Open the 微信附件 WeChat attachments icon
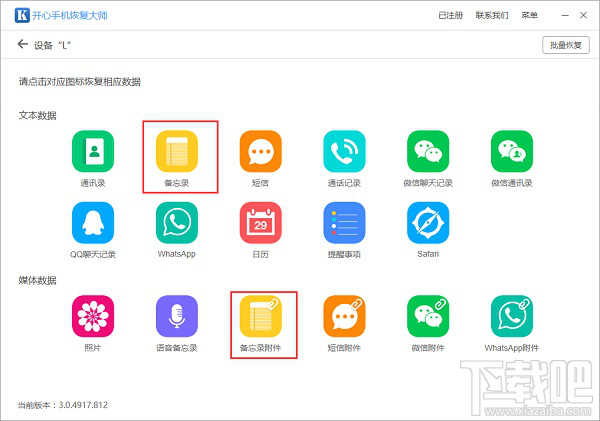The height and width of the screenshot is (421, 600). click(428, 316)
